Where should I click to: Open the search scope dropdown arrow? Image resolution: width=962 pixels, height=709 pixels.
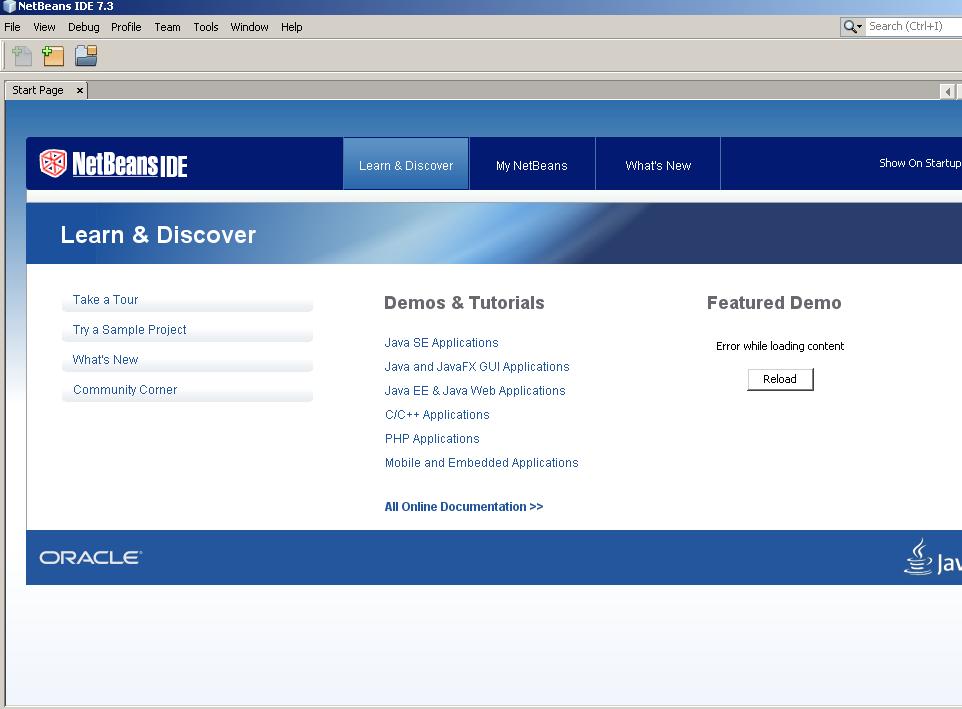point(858,26)
